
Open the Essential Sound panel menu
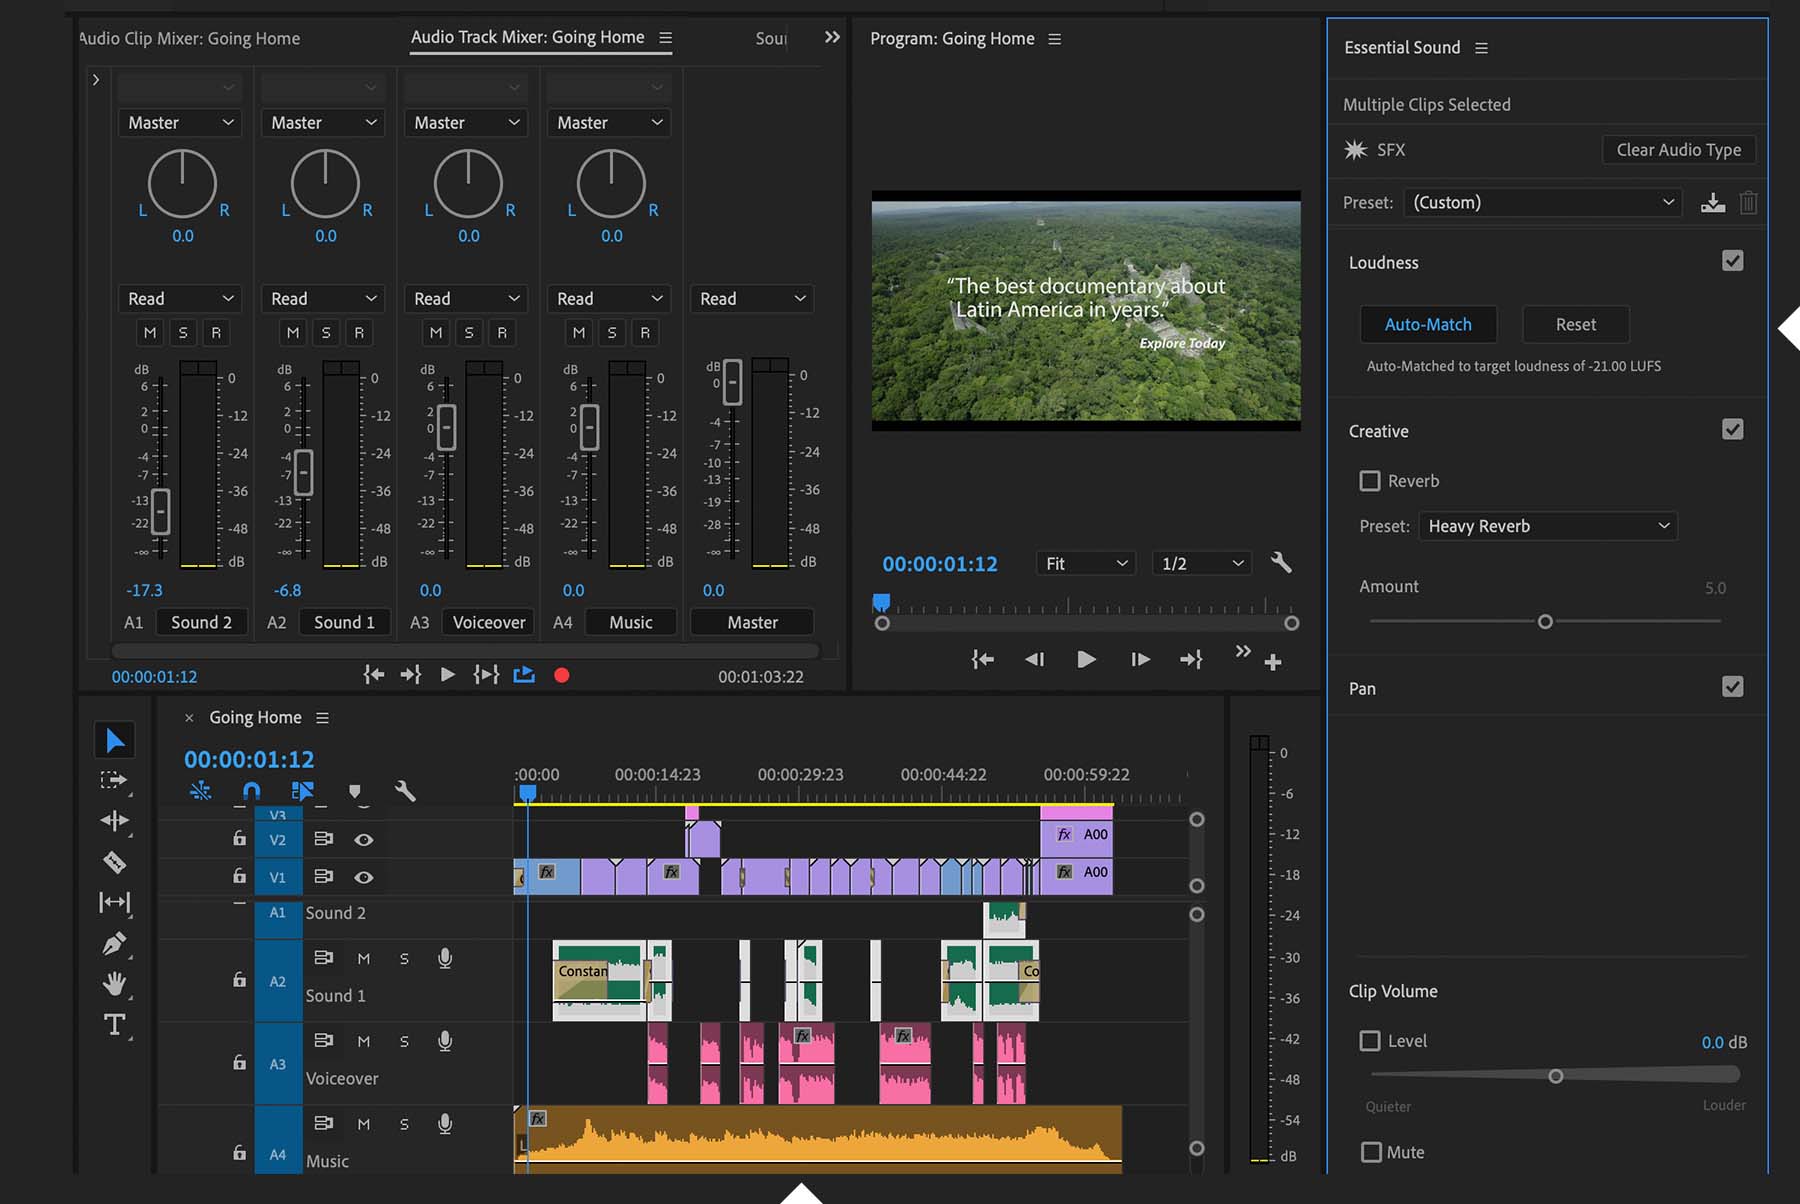1482,48
